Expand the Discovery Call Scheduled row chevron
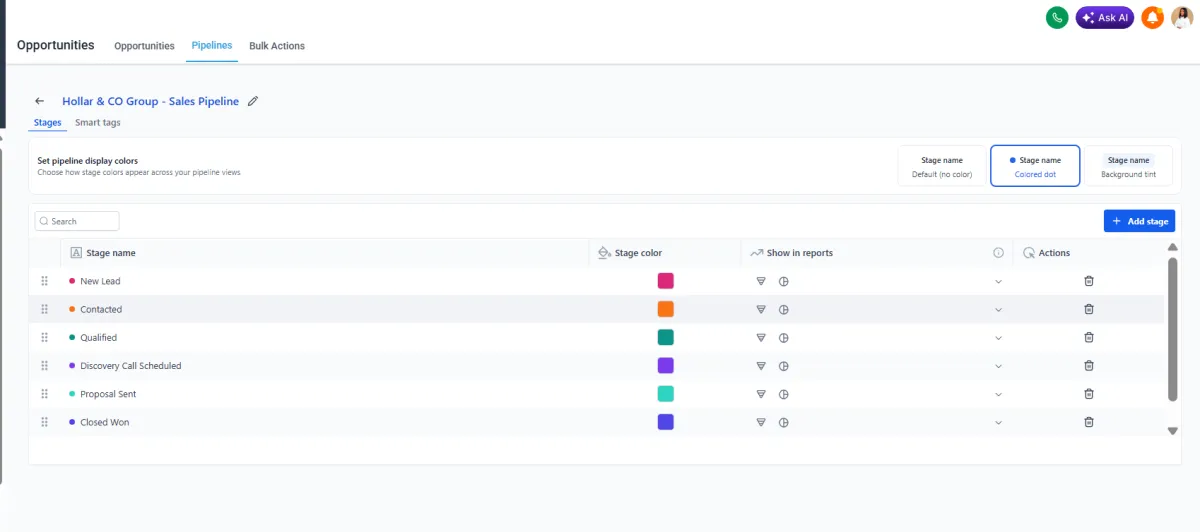 998,366
